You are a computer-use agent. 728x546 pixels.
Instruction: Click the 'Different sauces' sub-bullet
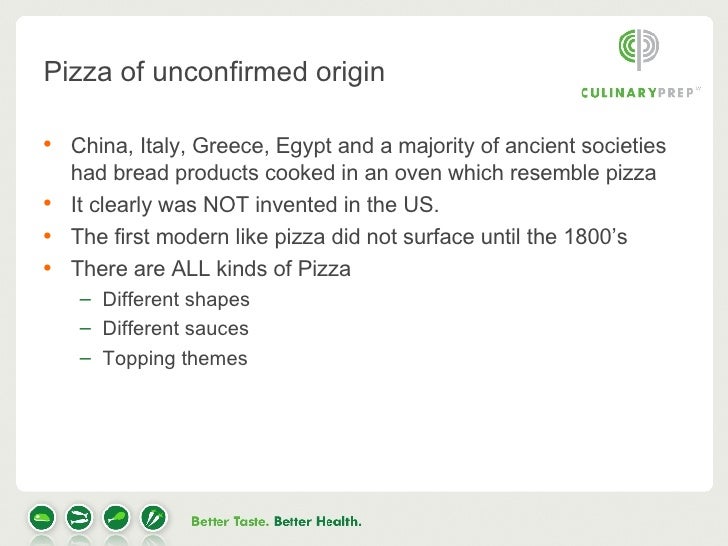[176, 329]
